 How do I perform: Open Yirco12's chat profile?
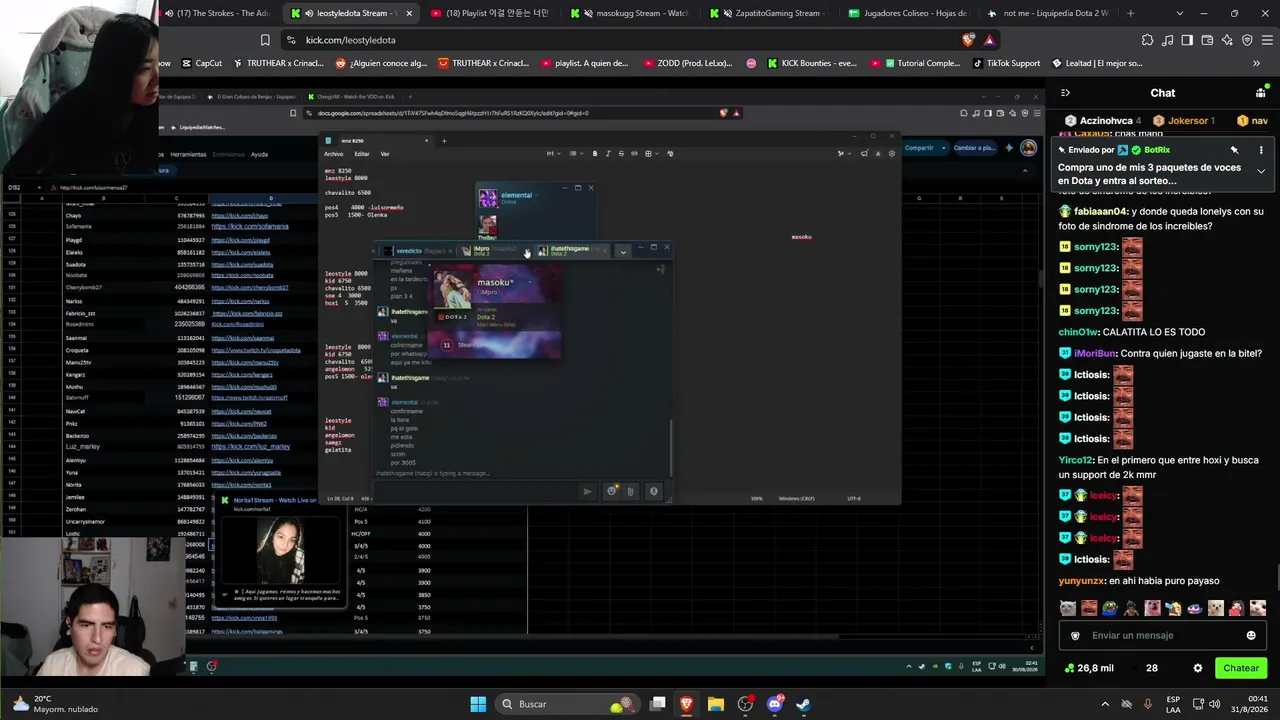tap(1076, 460)
